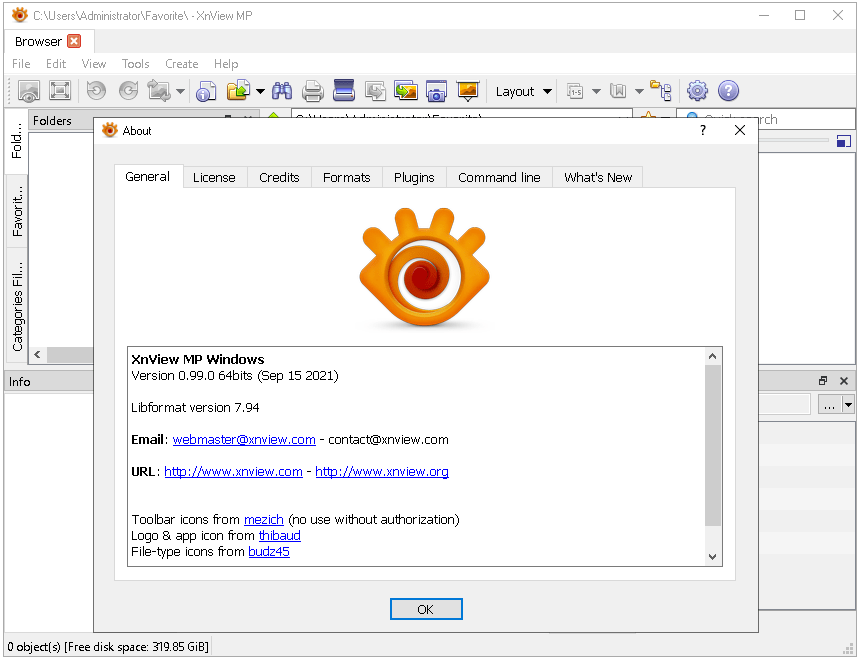This screenshot has height=659, width=860.
Task: Click the blue Help question mark icon
Action: (728, 90)
